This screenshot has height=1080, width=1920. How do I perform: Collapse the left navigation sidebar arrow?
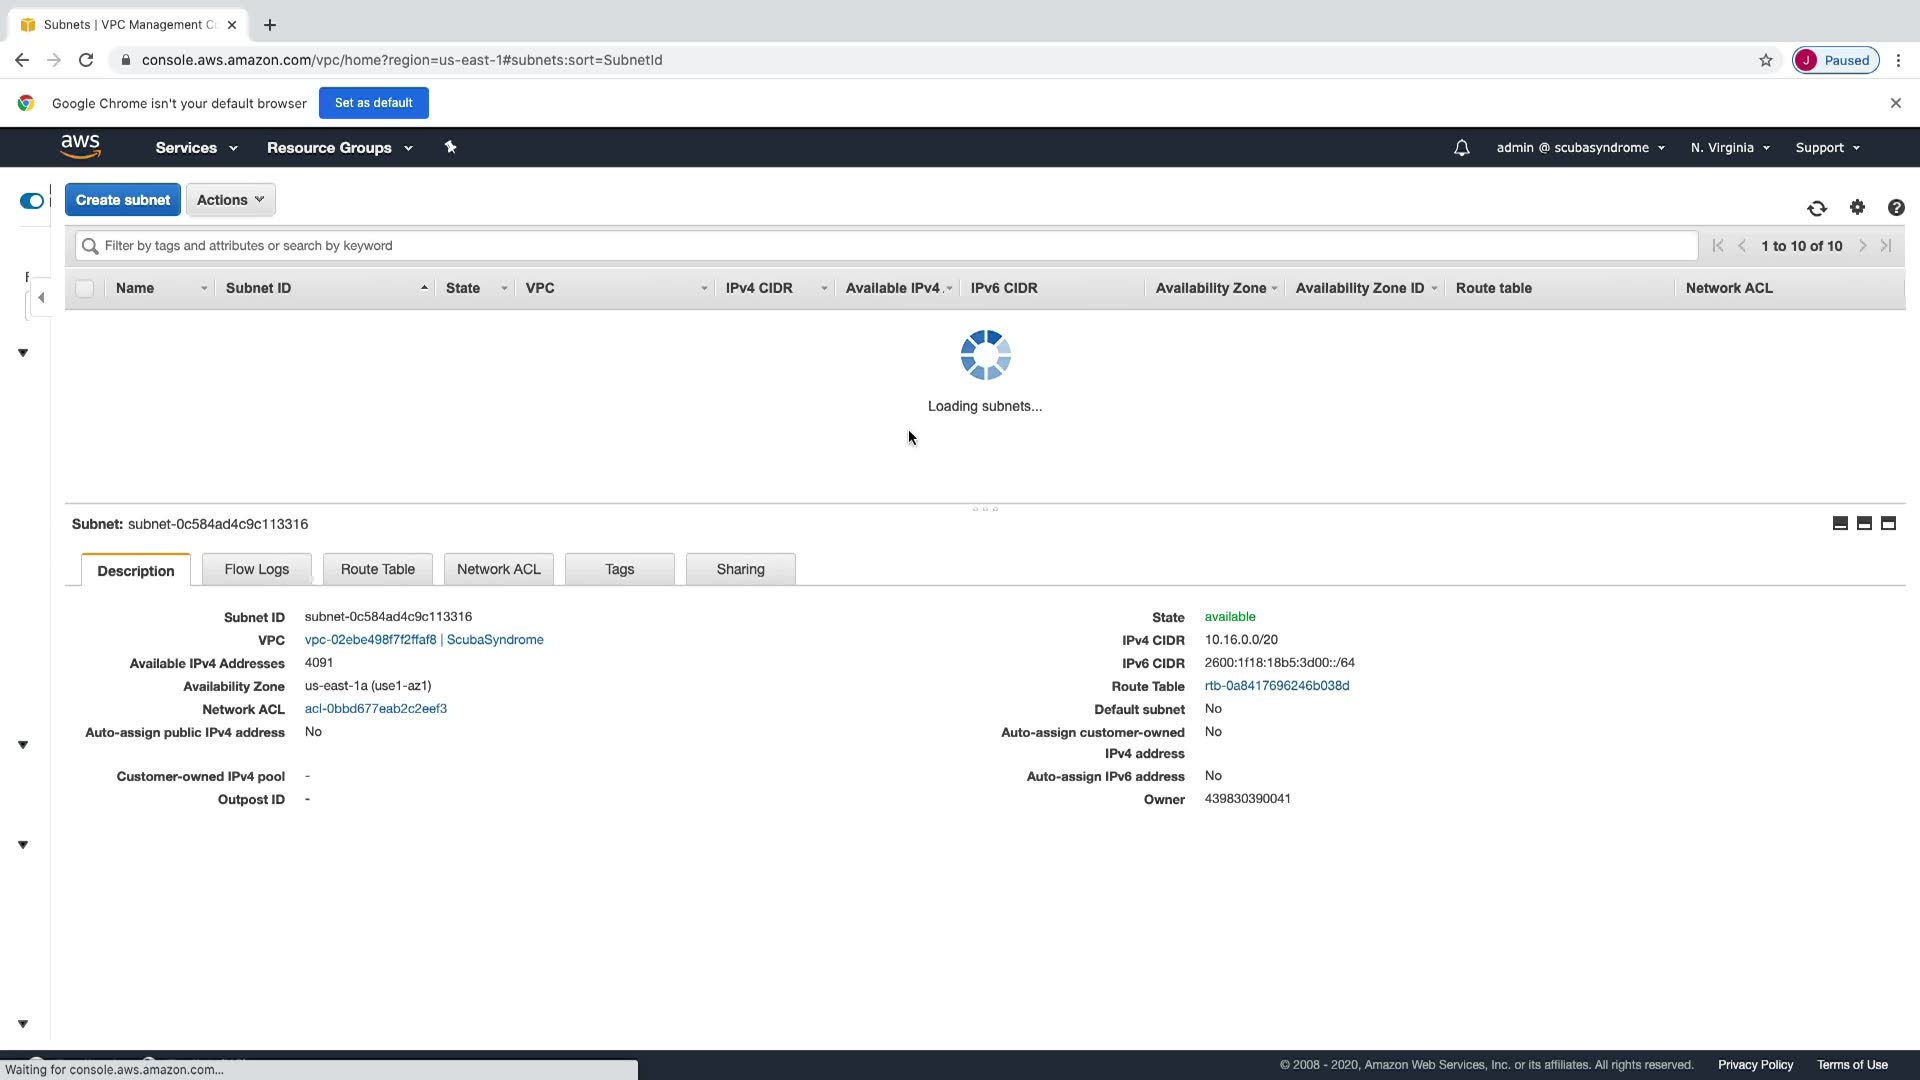tap(41, 297)
